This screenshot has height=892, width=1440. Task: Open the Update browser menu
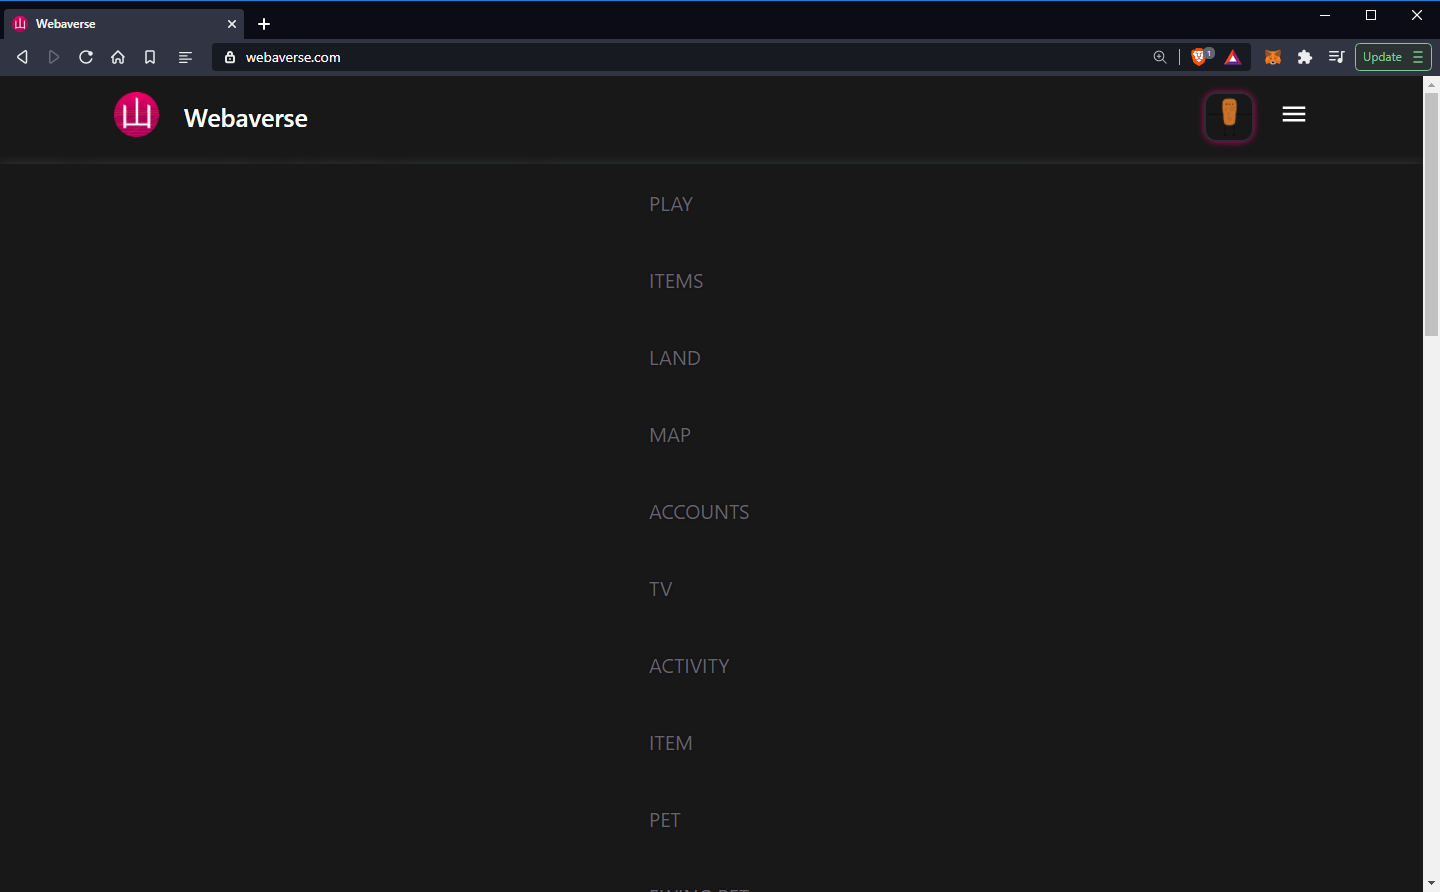coord(1392,57)
